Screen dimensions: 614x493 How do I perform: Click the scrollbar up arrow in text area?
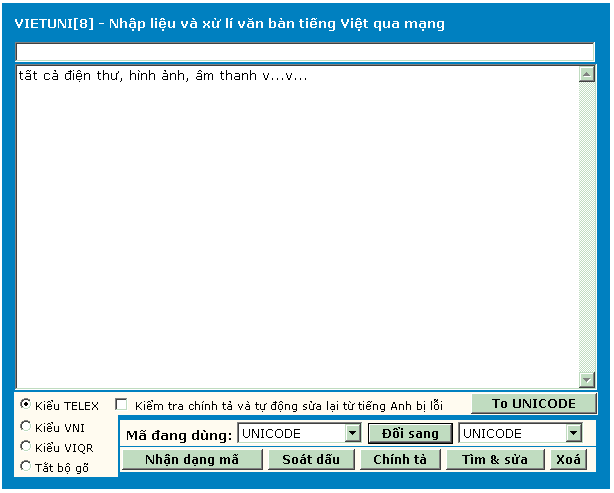pos(587,74)
